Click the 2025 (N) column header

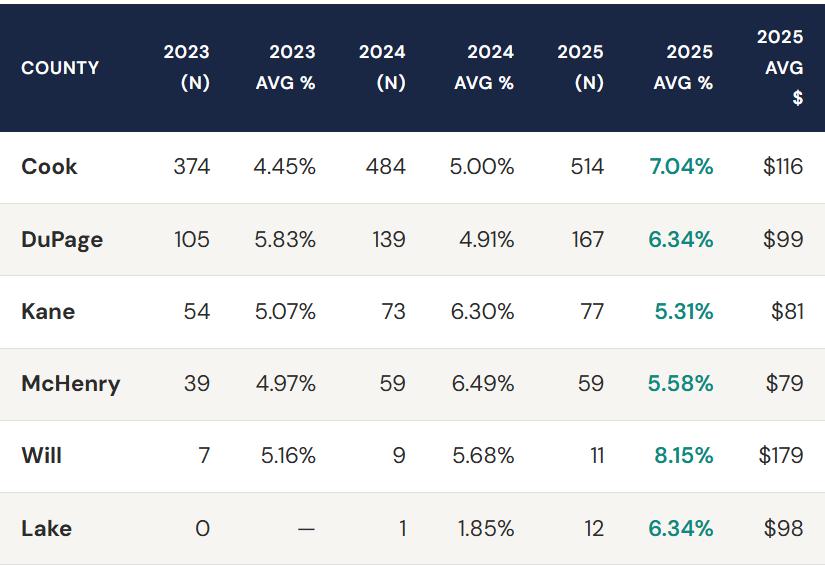[x=581, y=67]
